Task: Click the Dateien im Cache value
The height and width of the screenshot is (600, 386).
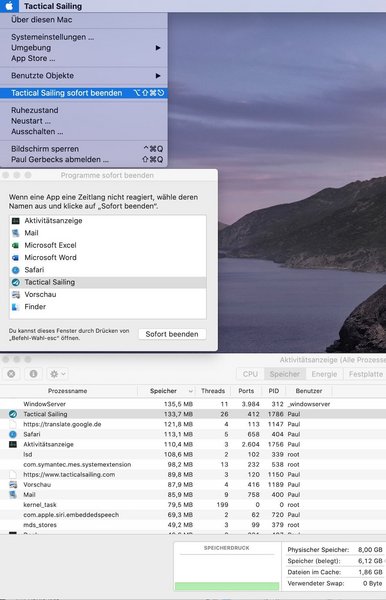Action: pyautogui.click(x=370, y=572)
